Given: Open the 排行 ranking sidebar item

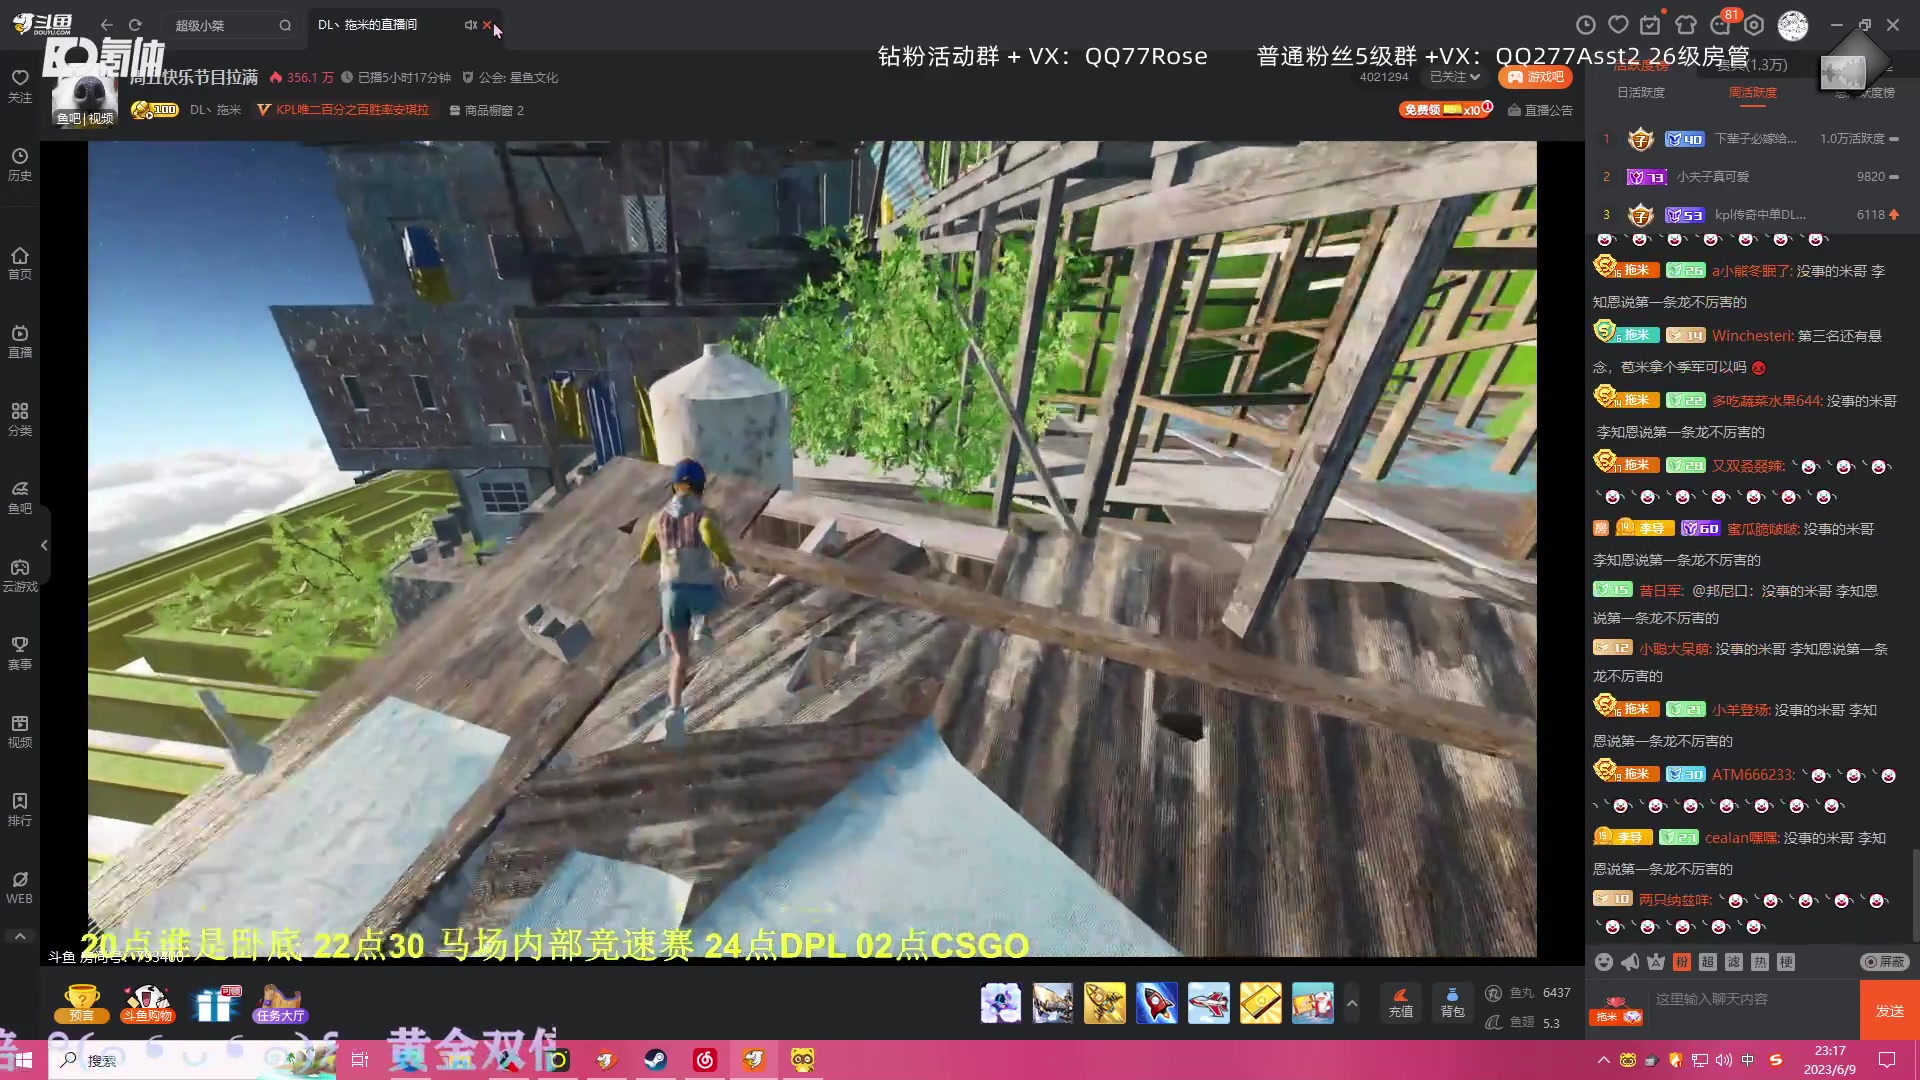Looking at the screenshot, I should 20,809.
